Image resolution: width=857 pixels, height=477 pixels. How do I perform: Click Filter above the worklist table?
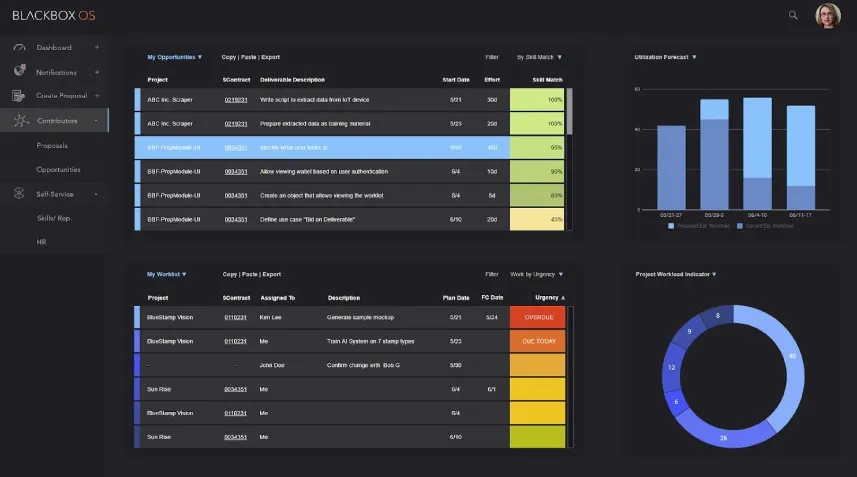tap(492, 274)
